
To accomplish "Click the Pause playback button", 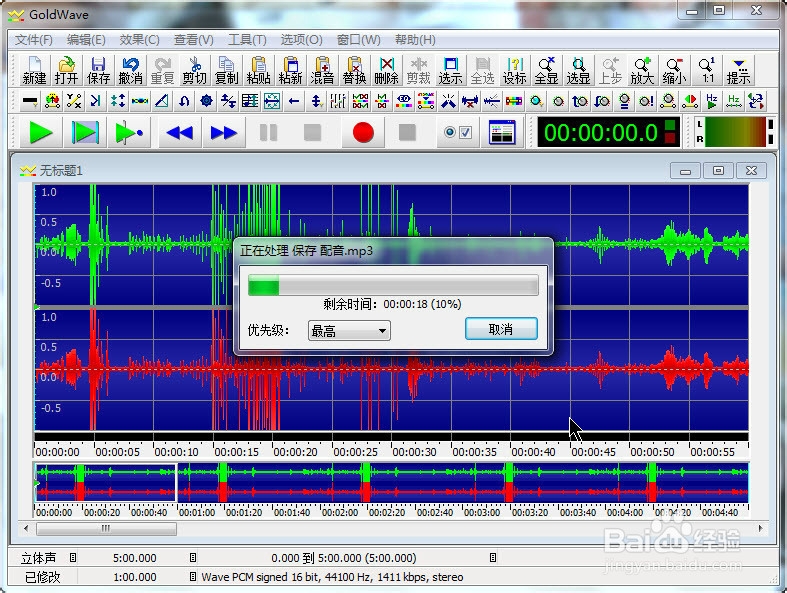I will [x=269, y=133].
